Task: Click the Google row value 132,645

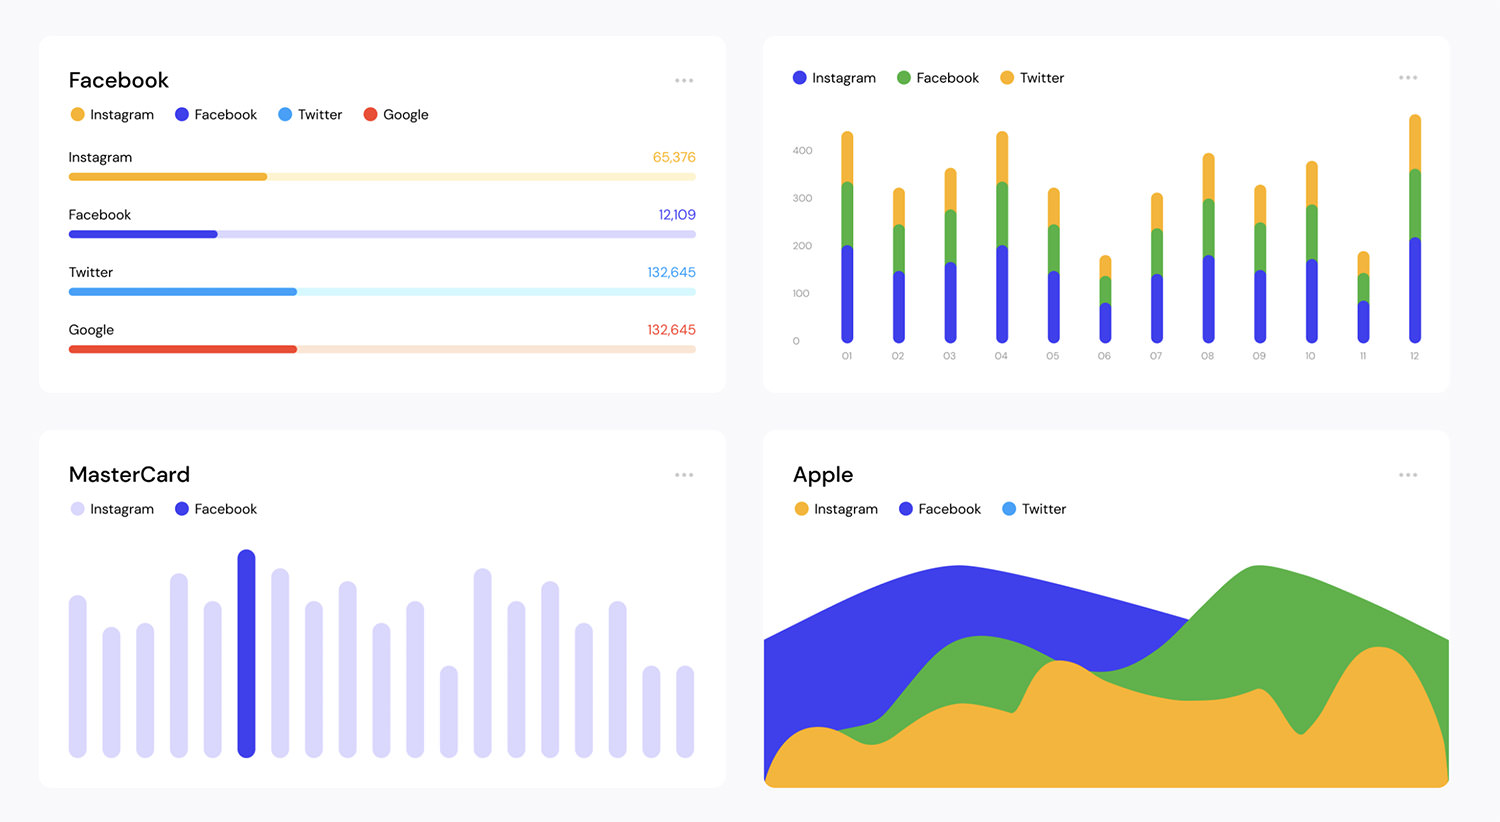Action: click(x=671, y=330)
